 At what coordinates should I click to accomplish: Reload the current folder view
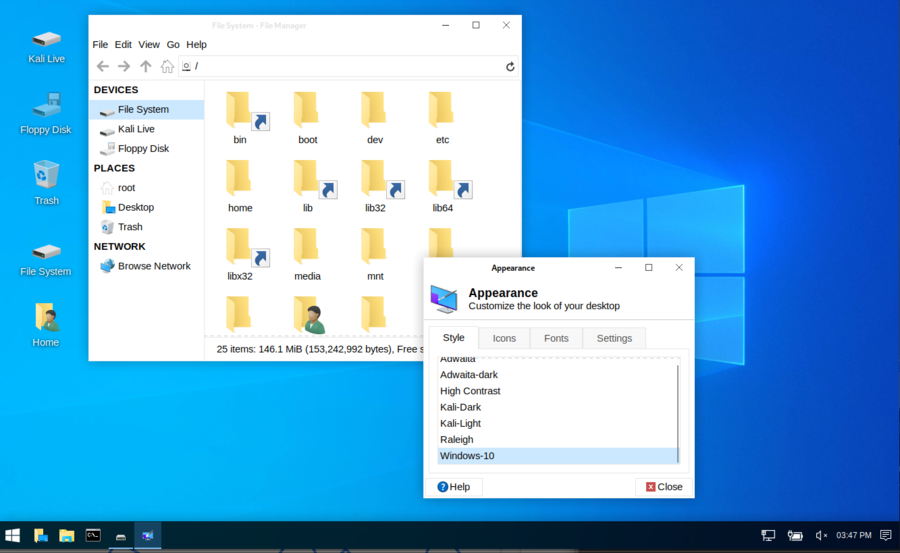pyautogui.click(x=510, y=67)
